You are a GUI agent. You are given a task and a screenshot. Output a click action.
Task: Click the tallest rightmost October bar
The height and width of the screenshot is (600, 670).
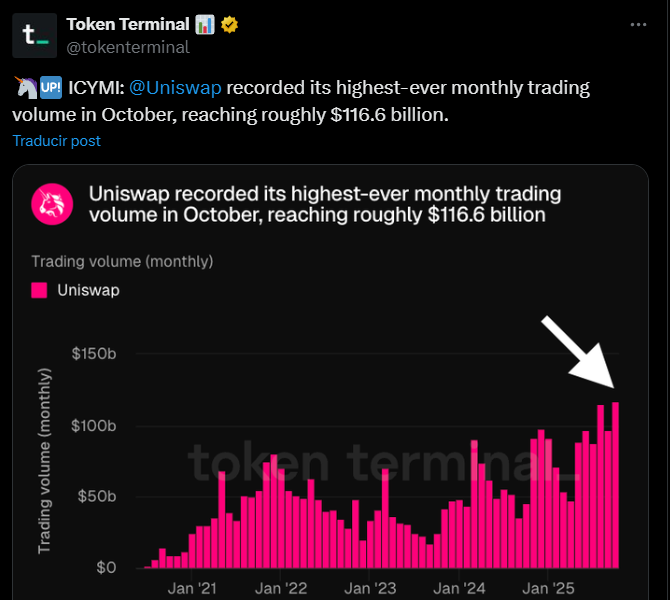click(x=616, y=485)
